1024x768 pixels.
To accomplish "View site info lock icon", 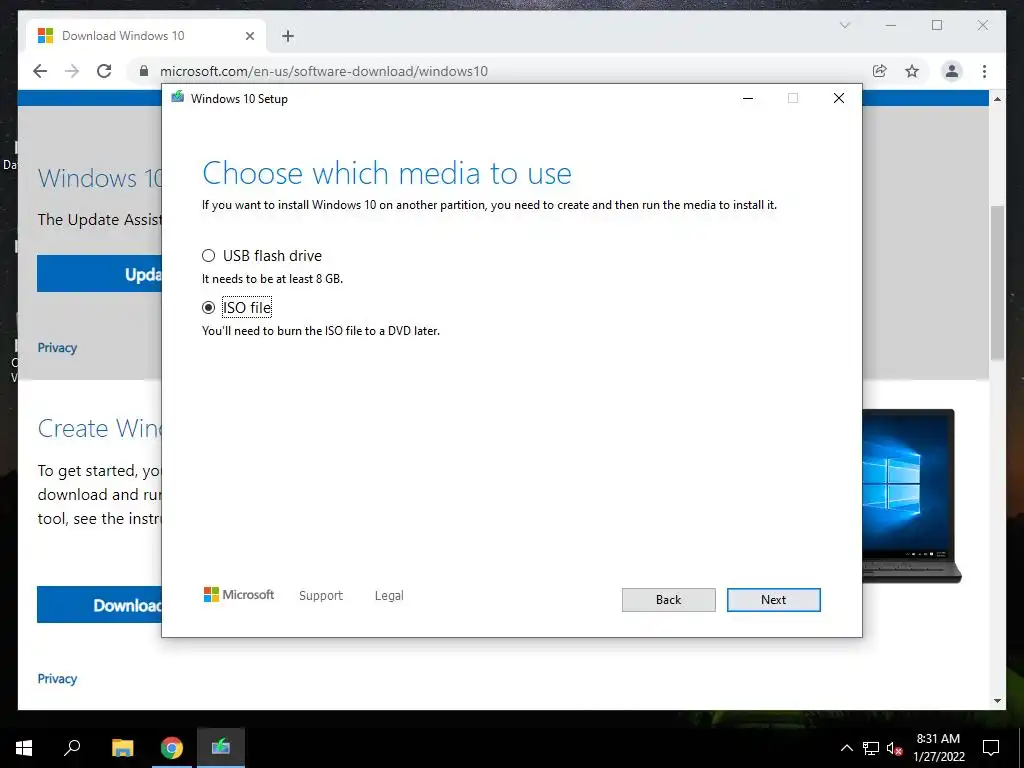I will click(144, 71).
